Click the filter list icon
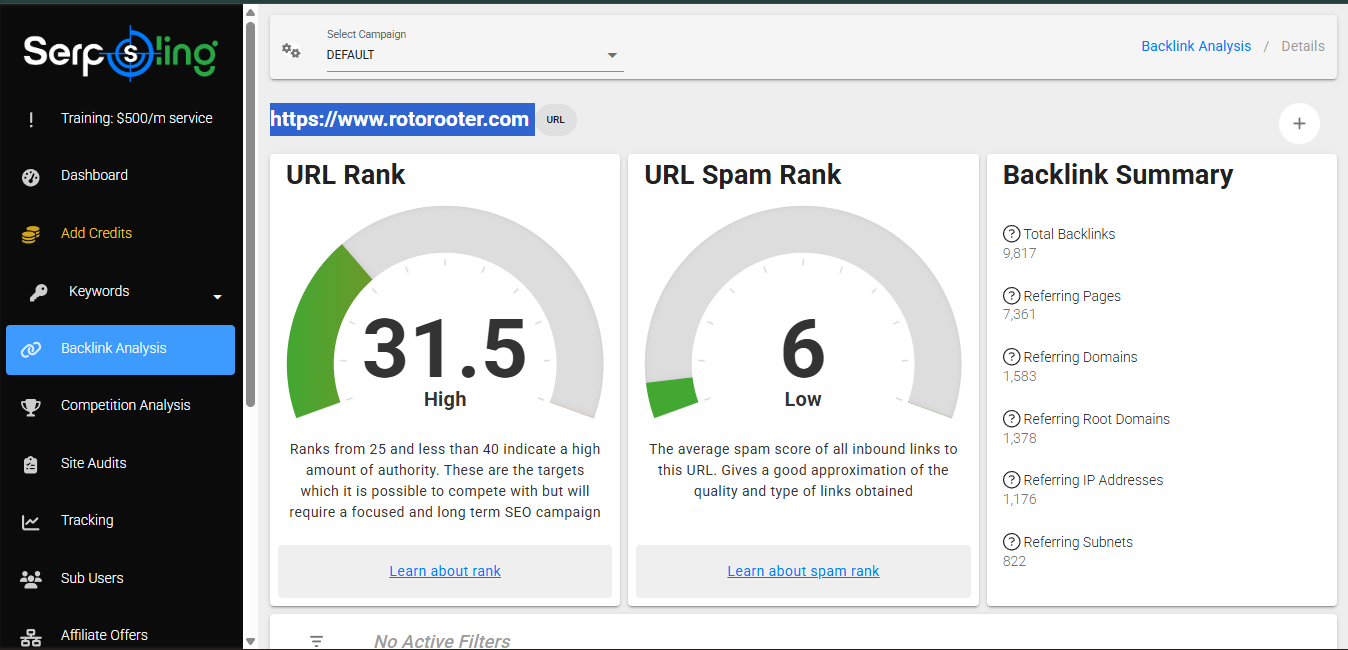The width and height of the screenshot is (1348, 650). pos(317,642)
